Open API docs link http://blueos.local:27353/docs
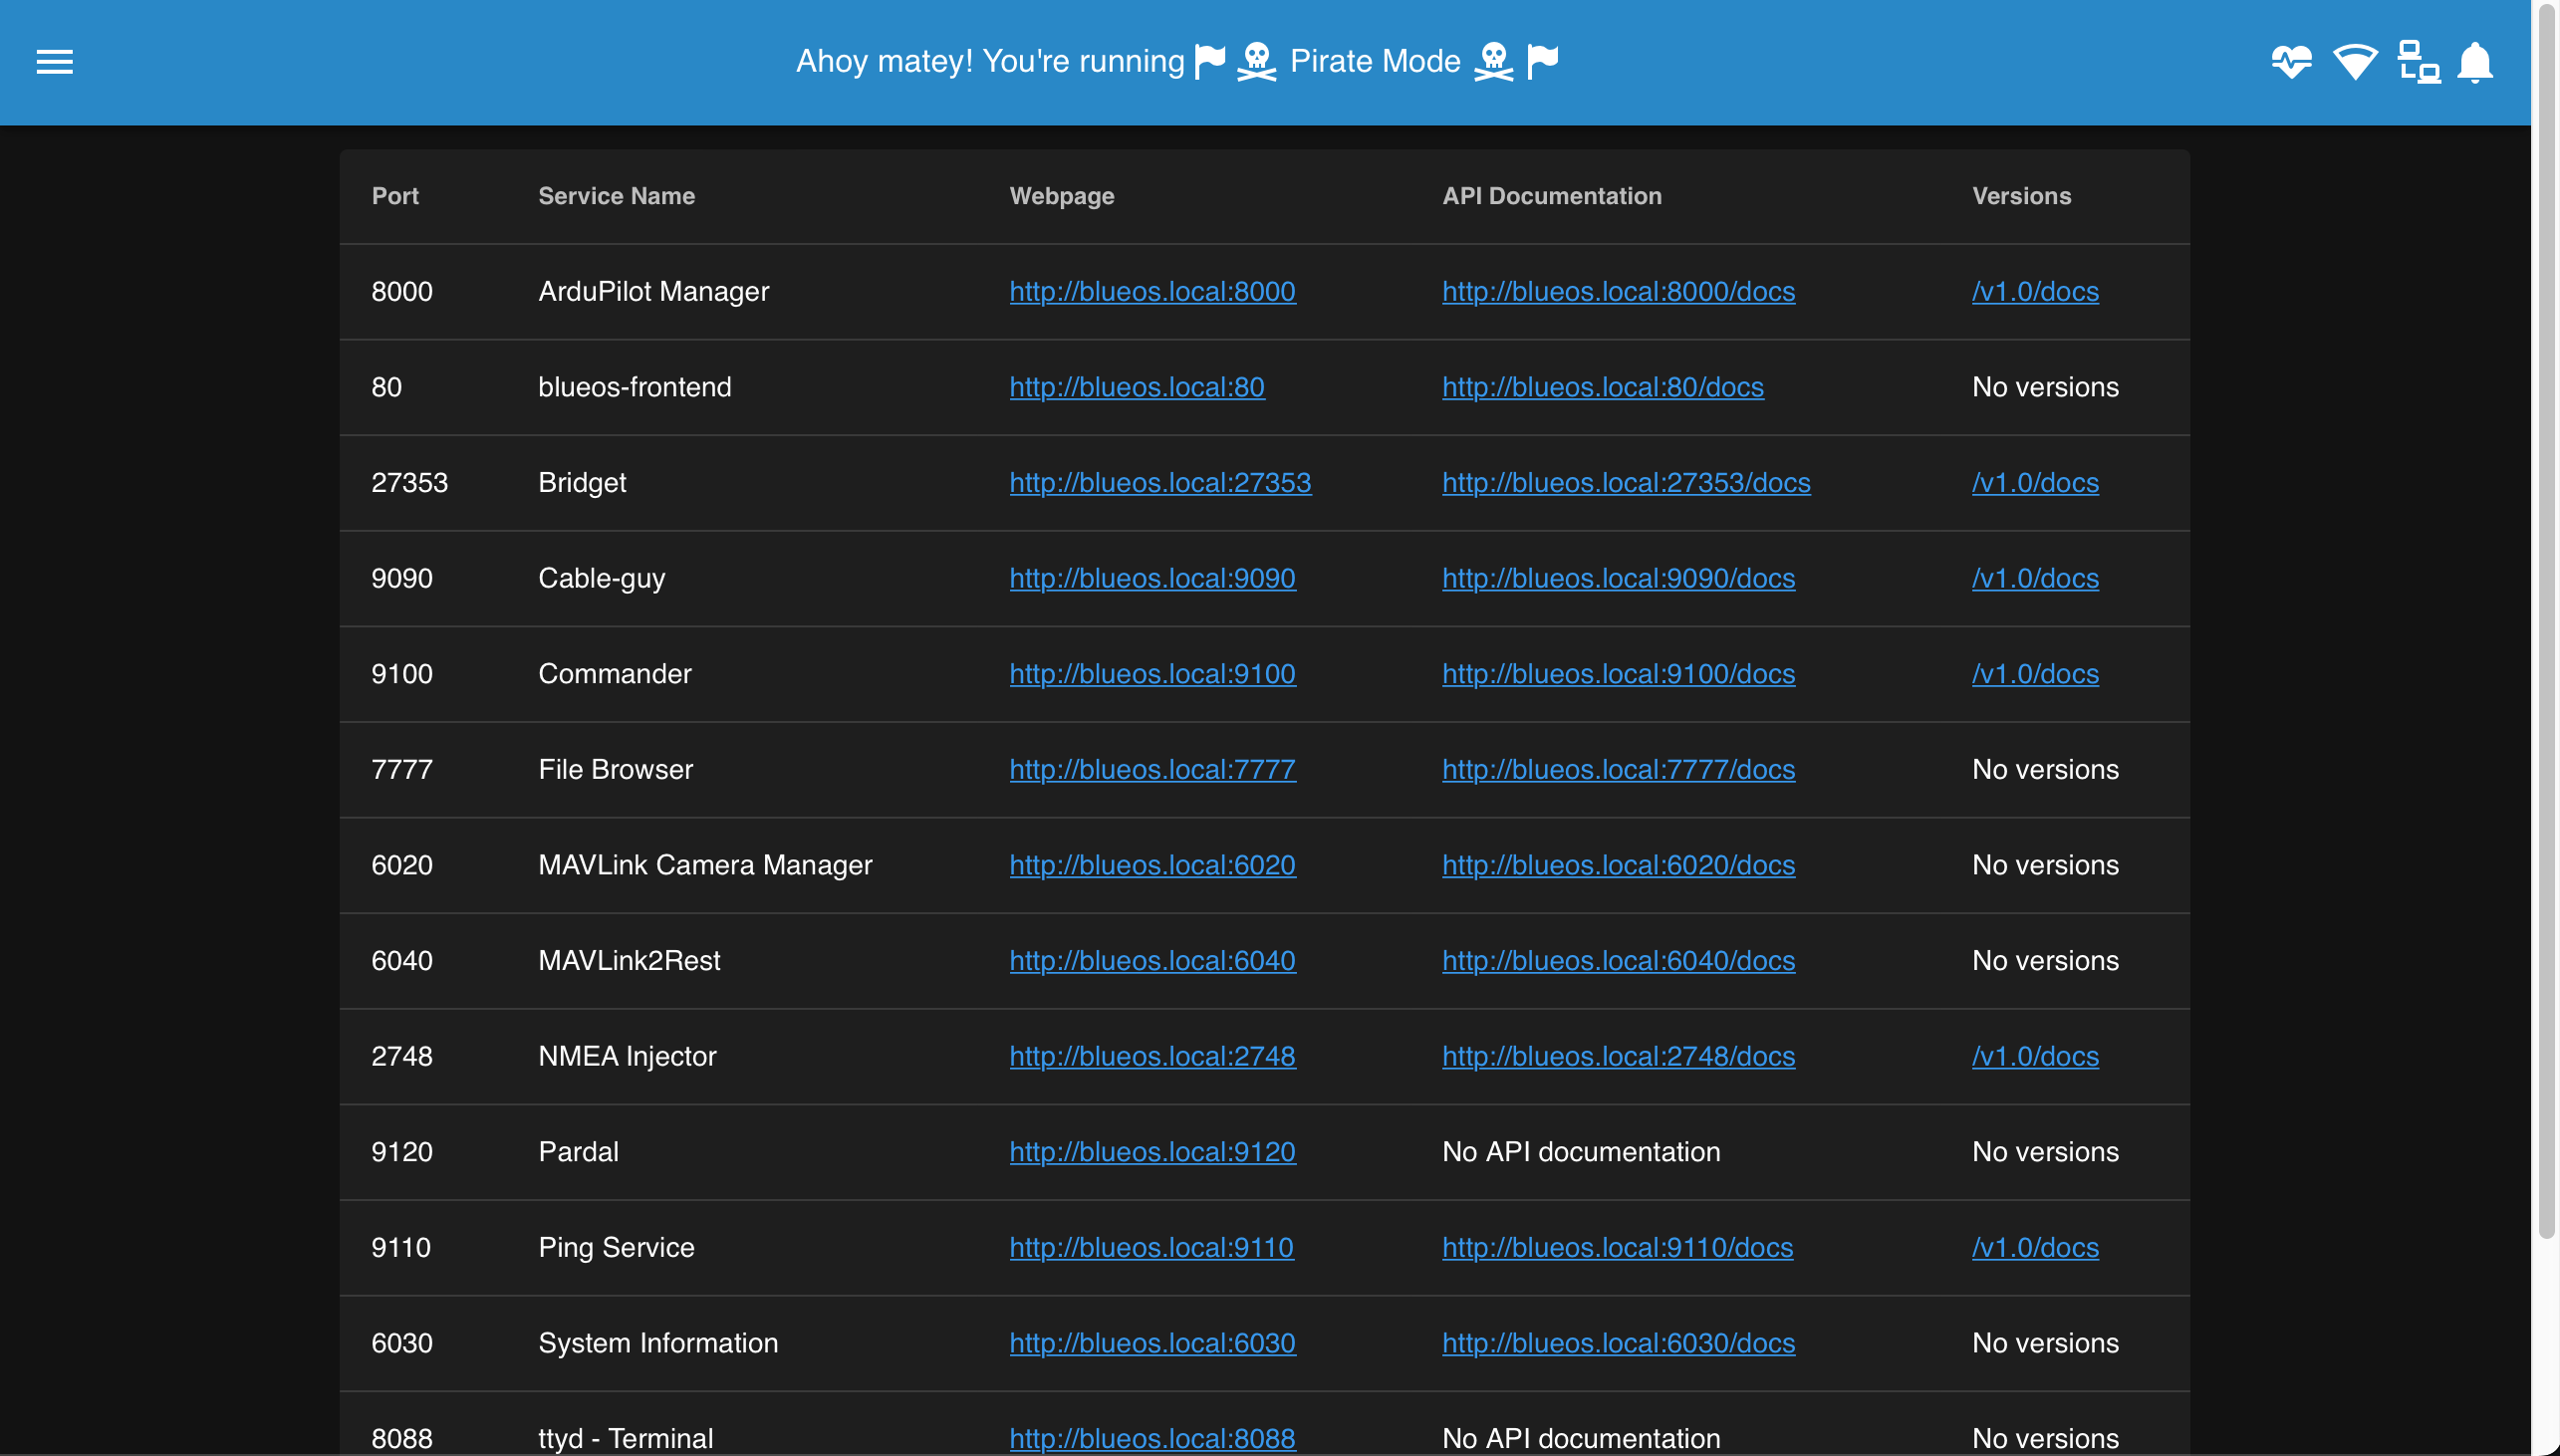Viewport: 2560px width, 1456px height. click(x=1626, y=482)
